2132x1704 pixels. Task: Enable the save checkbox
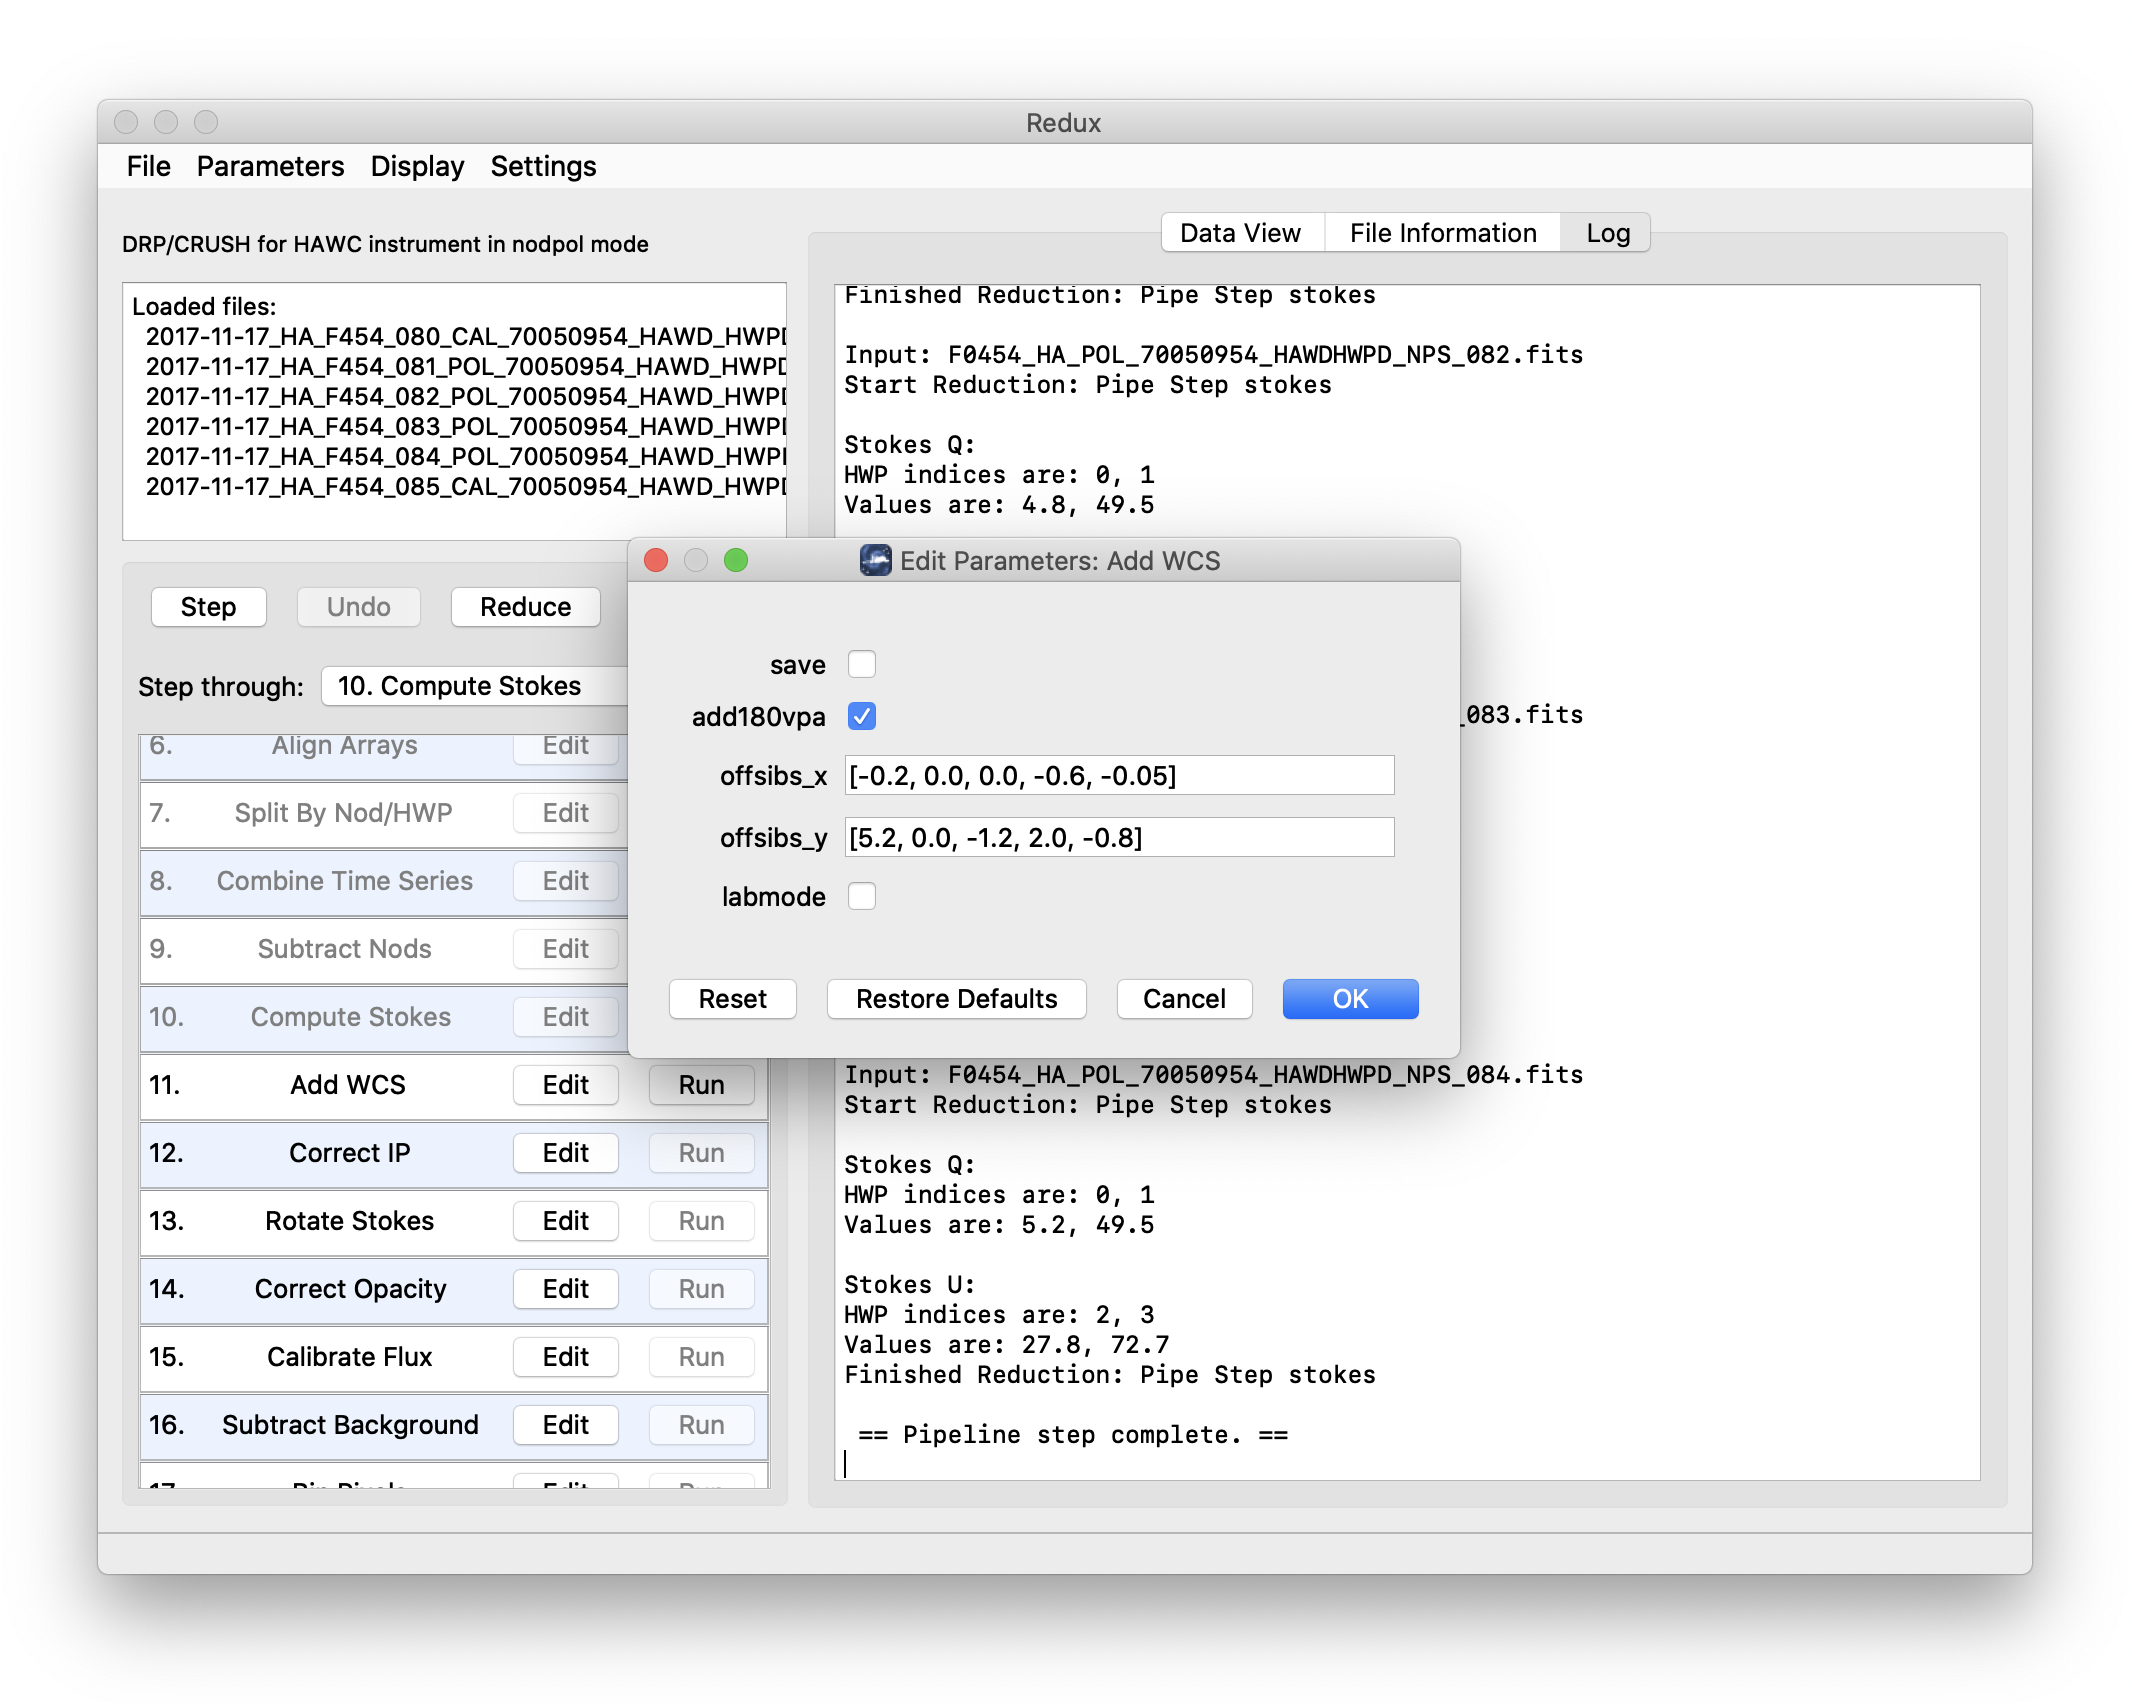click(x=861, y=664)
